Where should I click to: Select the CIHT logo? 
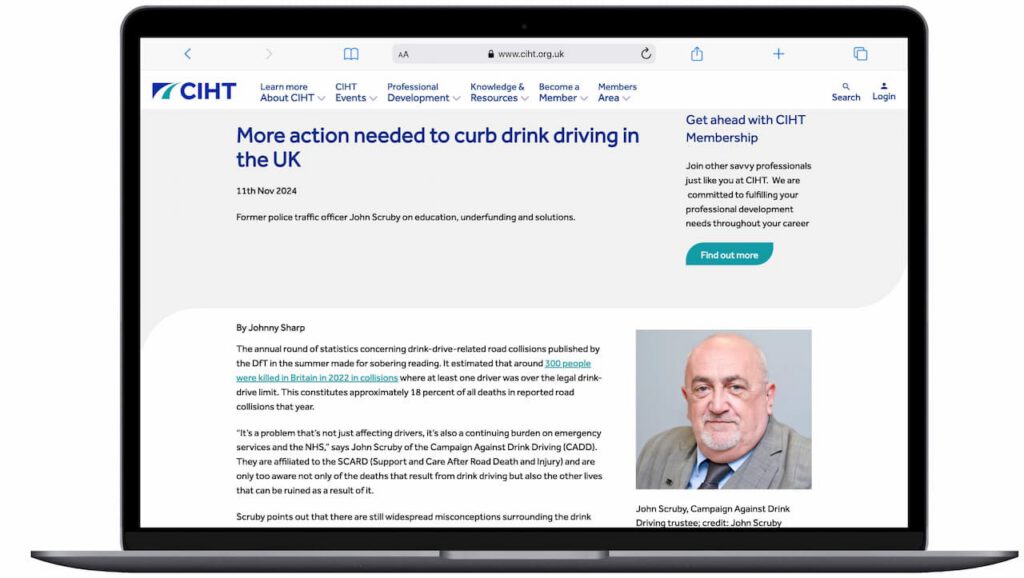tap(194, 91)
